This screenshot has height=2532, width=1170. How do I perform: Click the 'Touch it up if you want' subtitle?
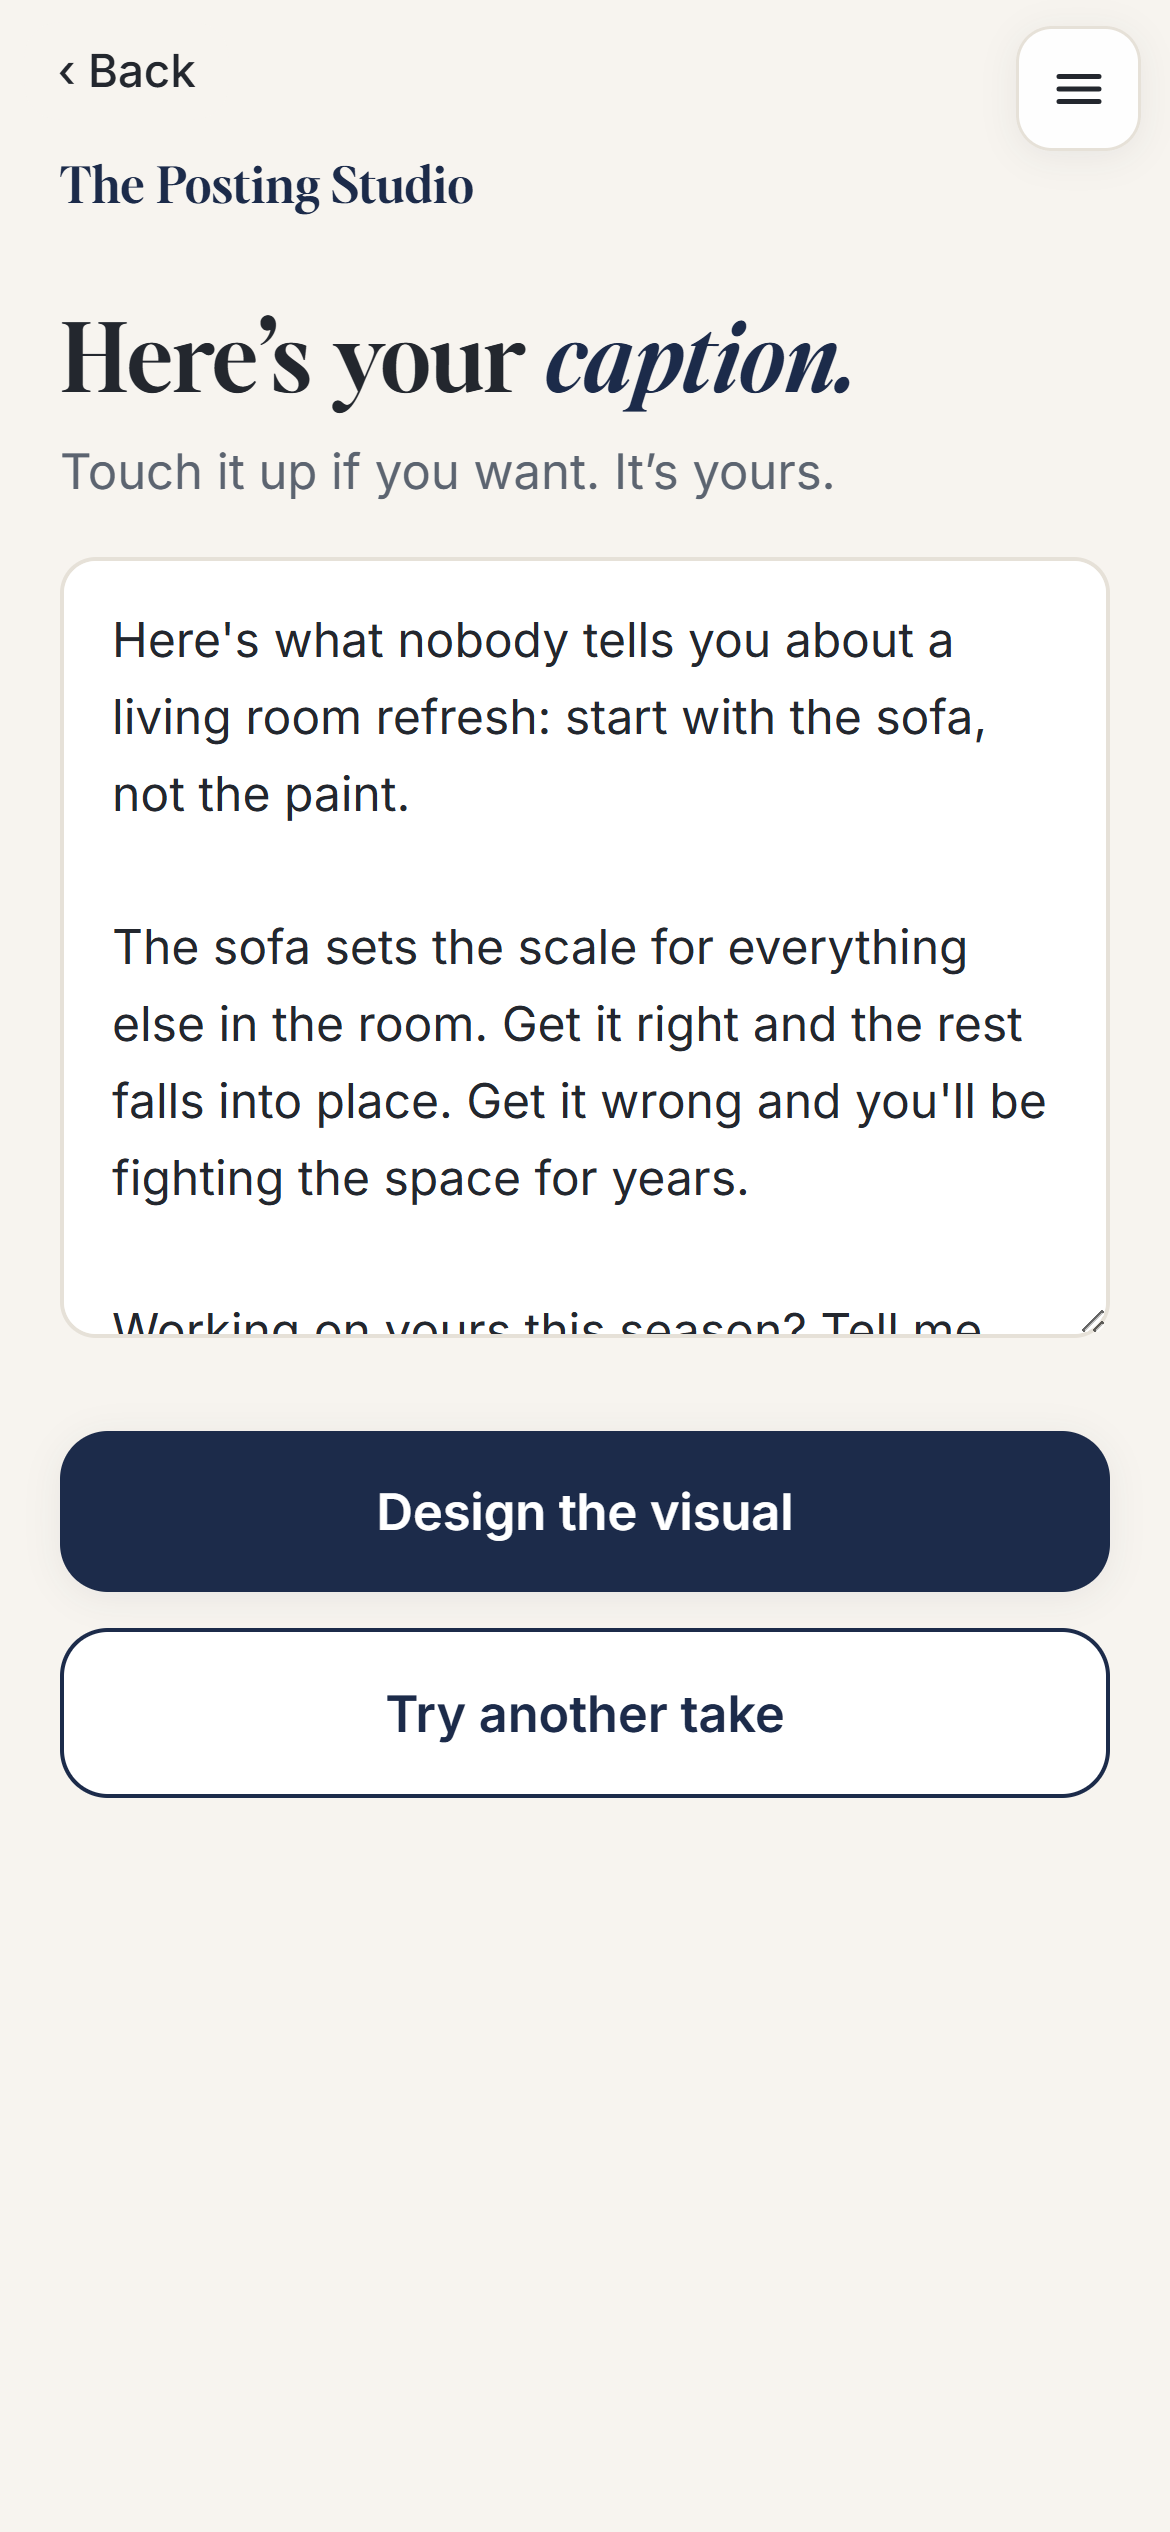tap(447, 472)
